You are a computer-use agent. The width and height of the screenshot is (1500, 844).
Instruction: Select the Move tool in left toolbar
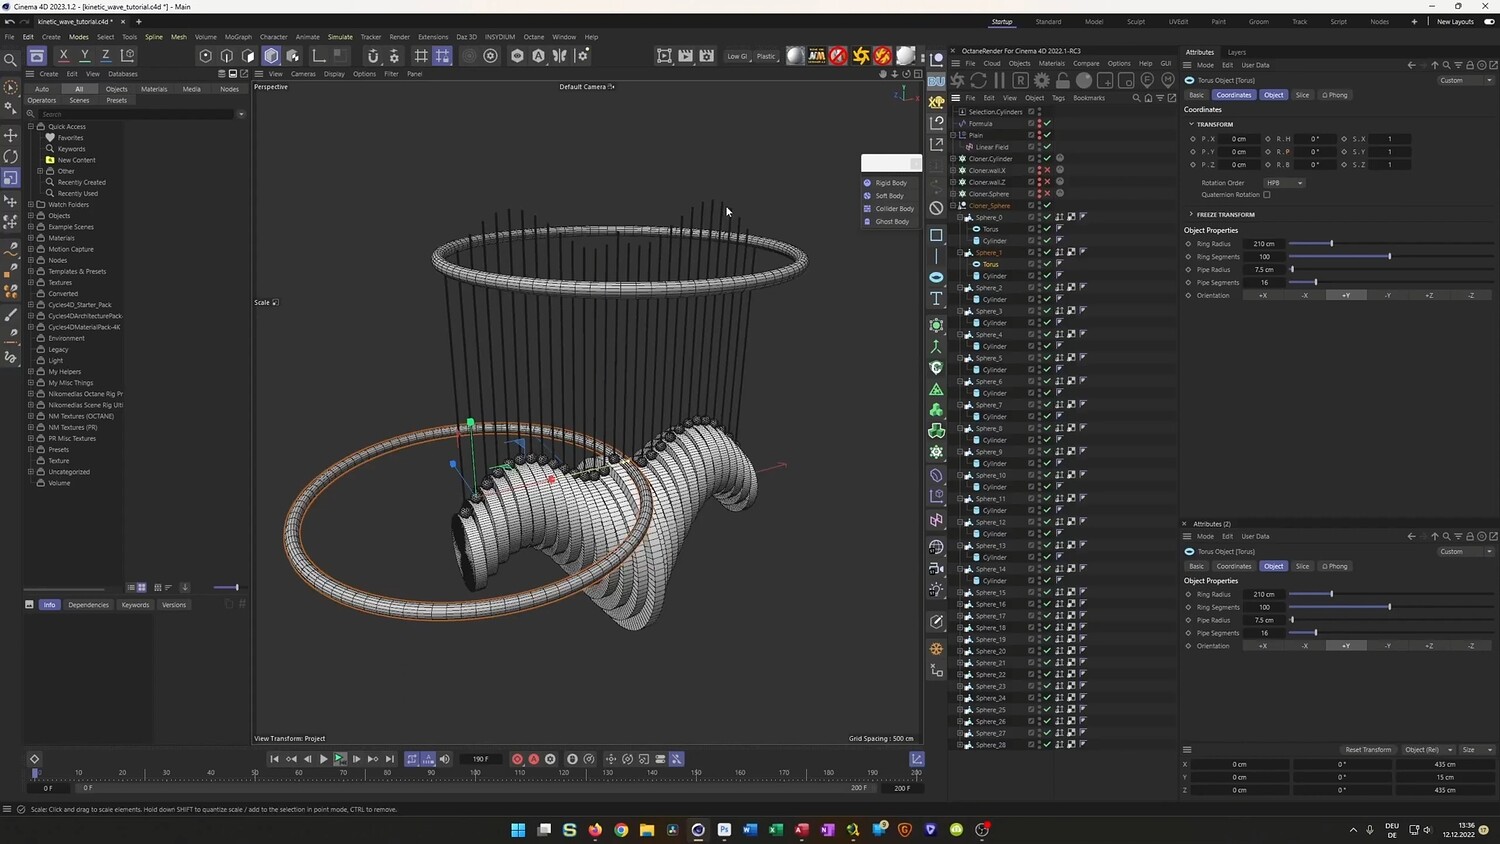[11, 135]
